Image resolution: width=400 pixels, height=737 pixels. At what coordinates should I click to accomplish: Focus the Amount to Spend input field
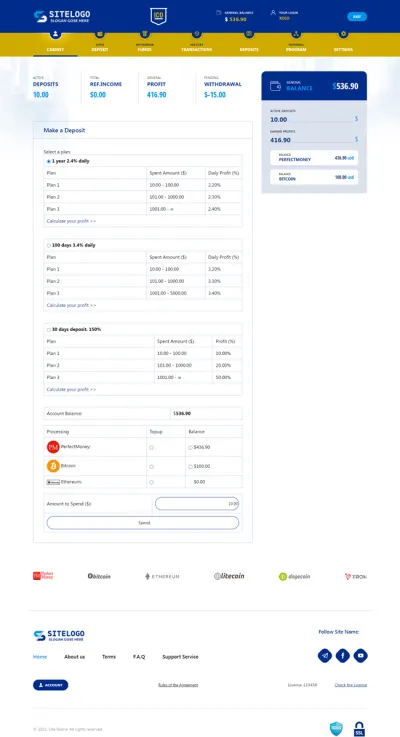(x=197, y=503)
